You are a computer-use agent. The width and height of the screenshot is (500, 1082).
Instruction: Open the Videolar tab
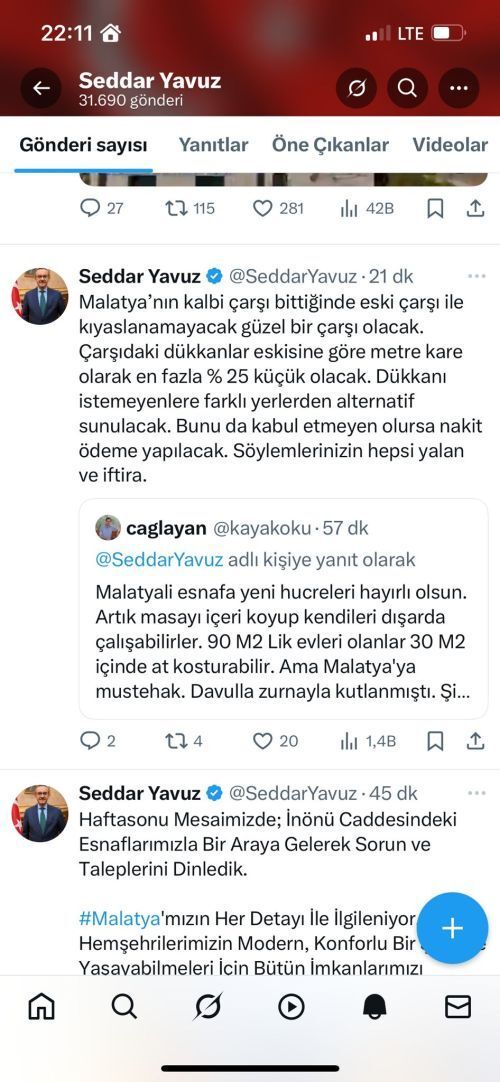[x=450, y=145]
